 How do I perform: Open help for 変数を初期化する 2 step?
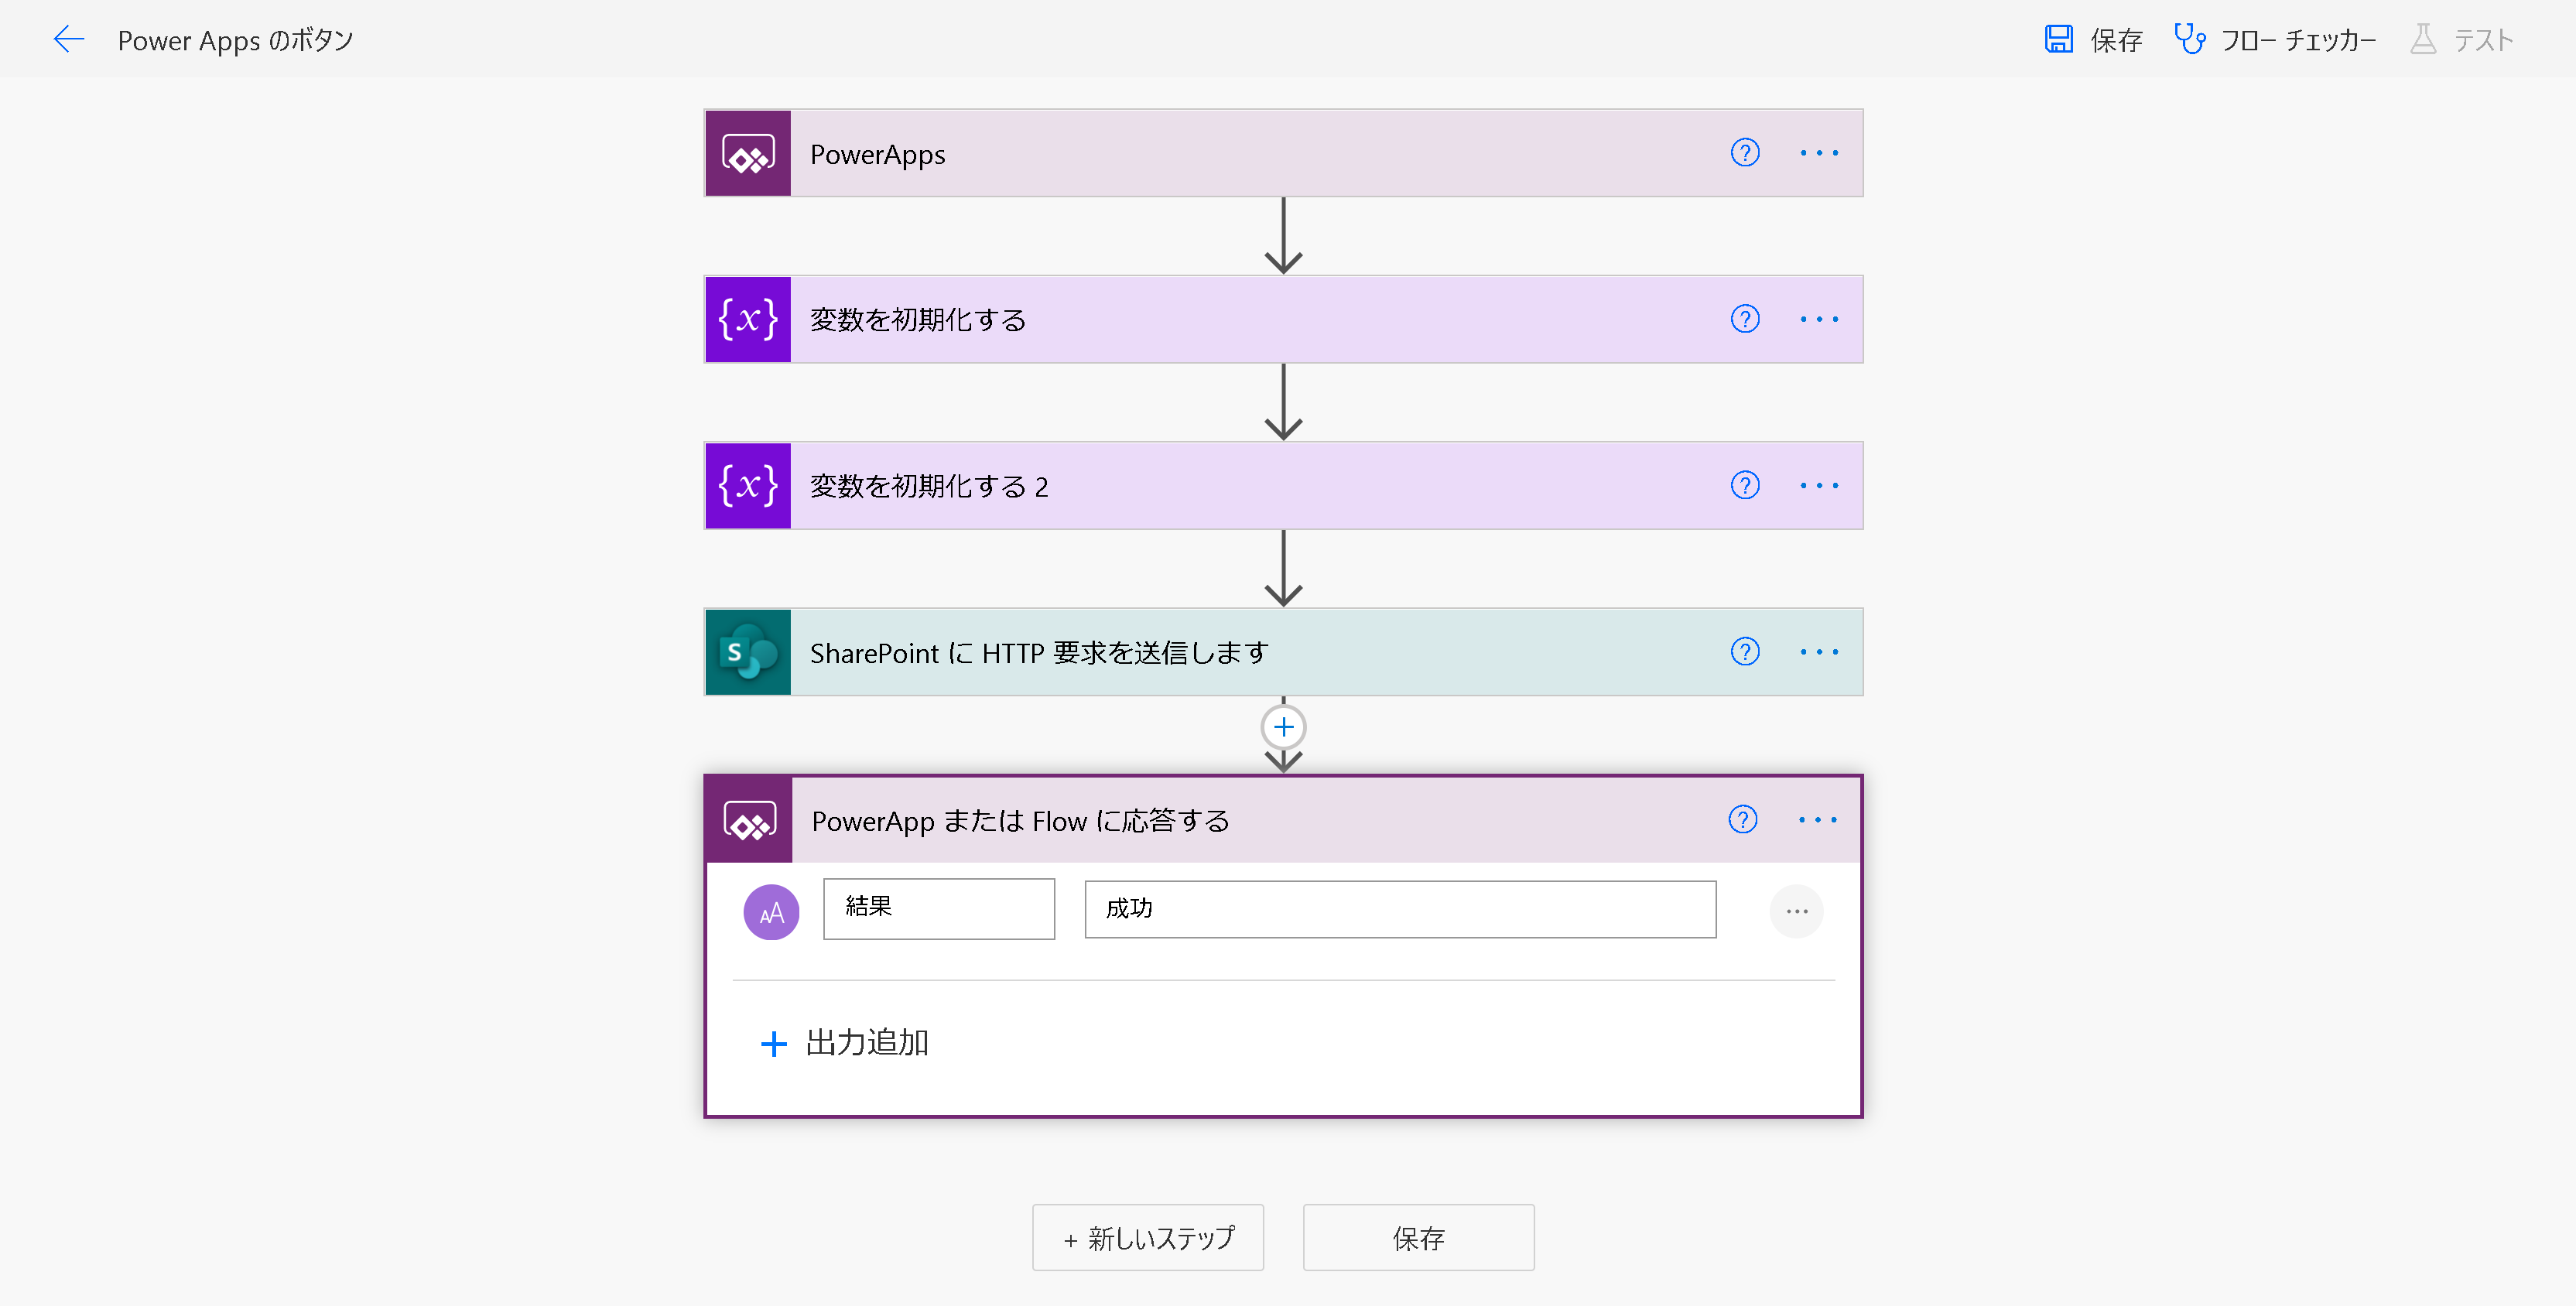point(1745,485)
